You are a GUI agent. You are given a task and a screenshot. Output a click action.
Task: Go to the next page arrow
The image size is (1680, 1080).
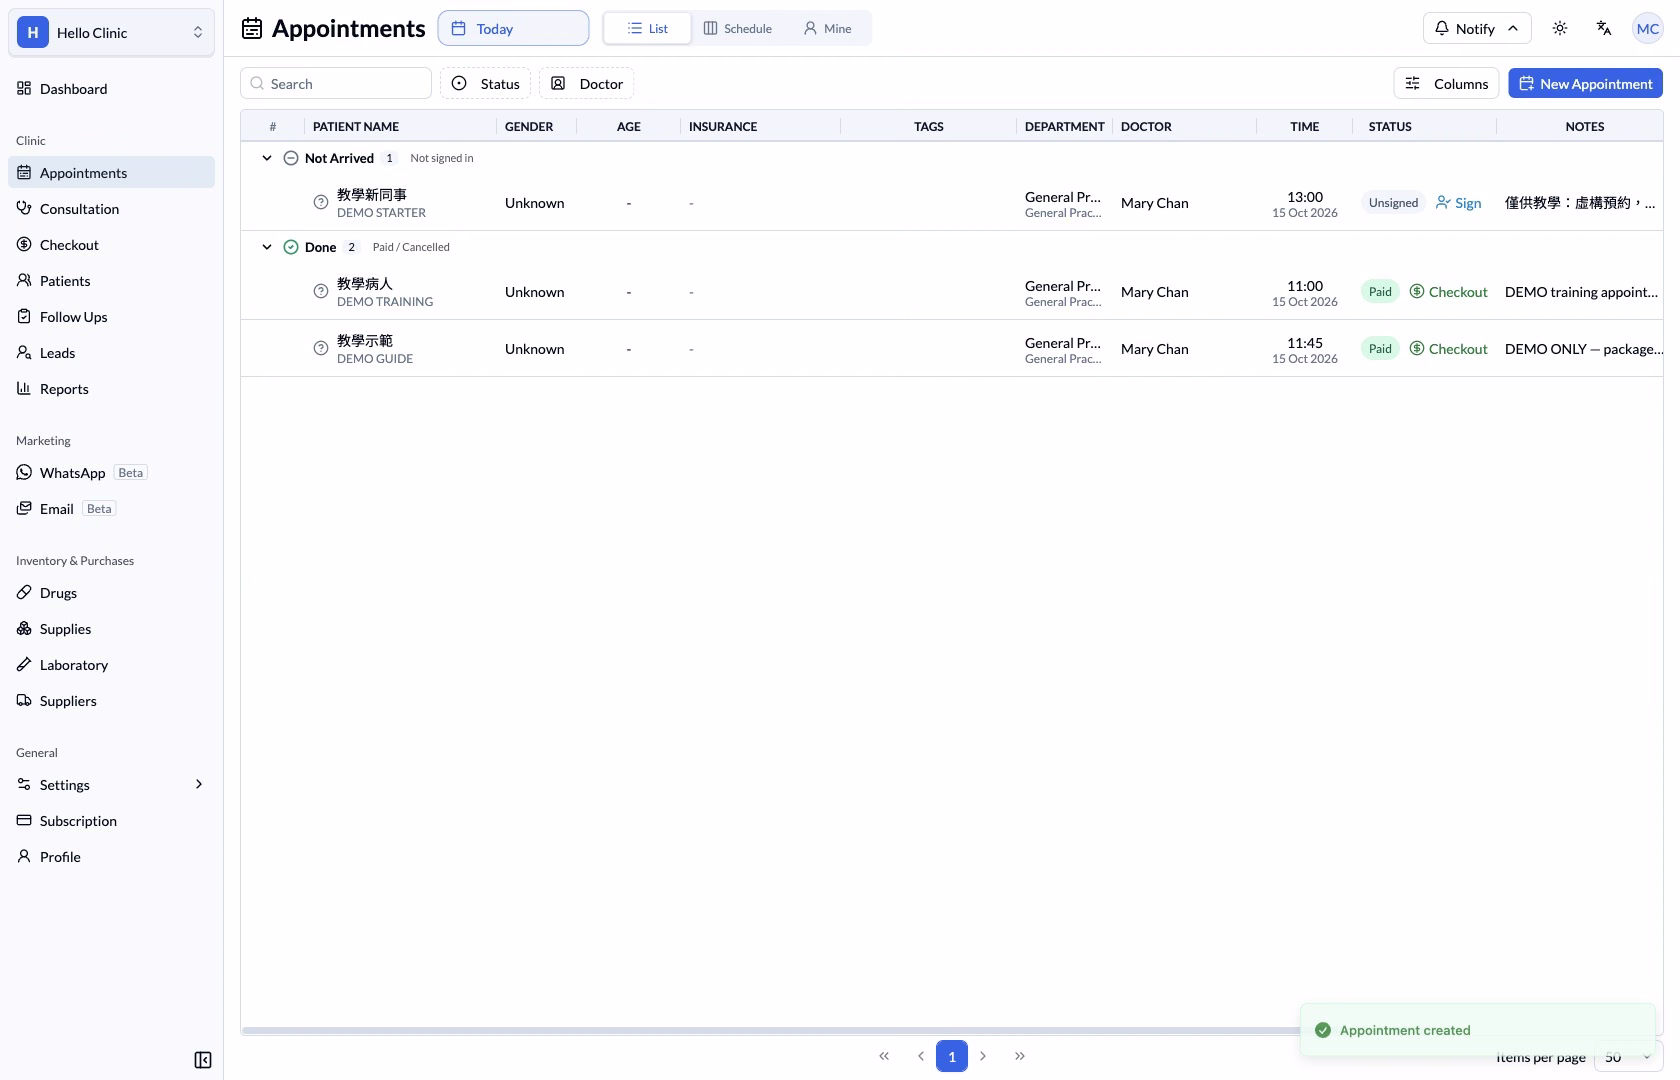point(983,1056)
